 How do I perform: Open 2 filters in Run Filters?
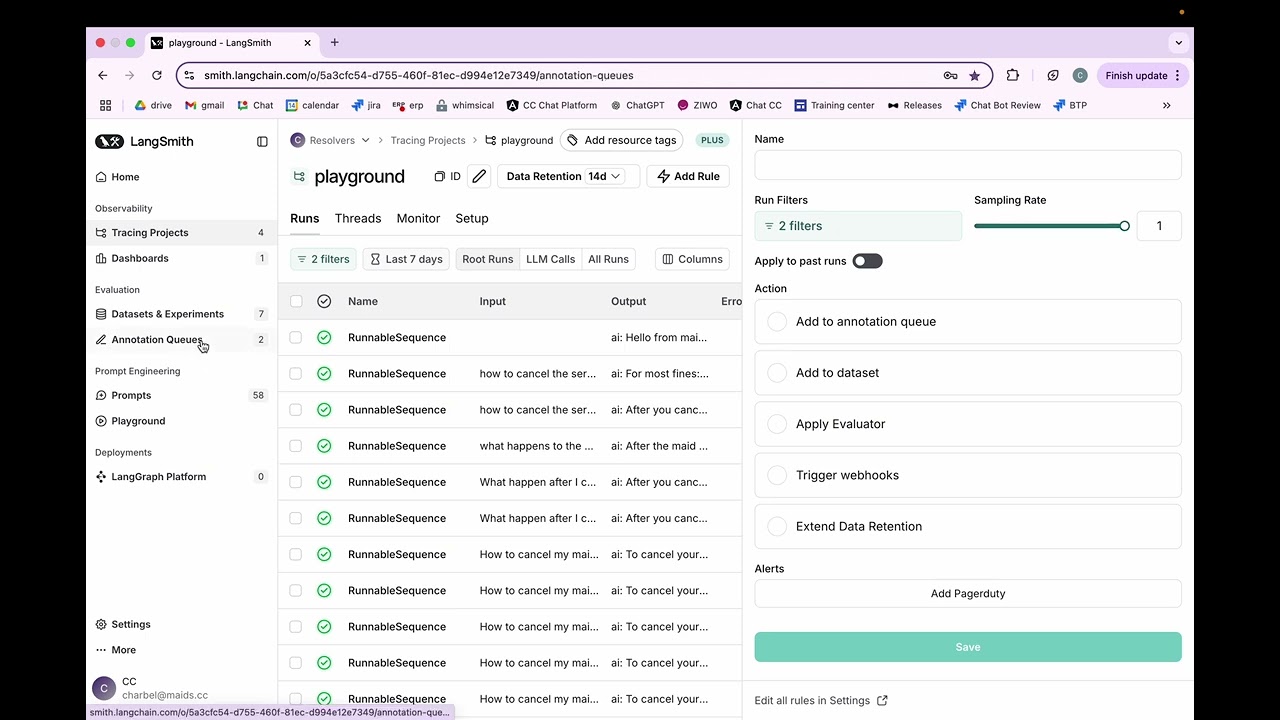pos(858,226)
